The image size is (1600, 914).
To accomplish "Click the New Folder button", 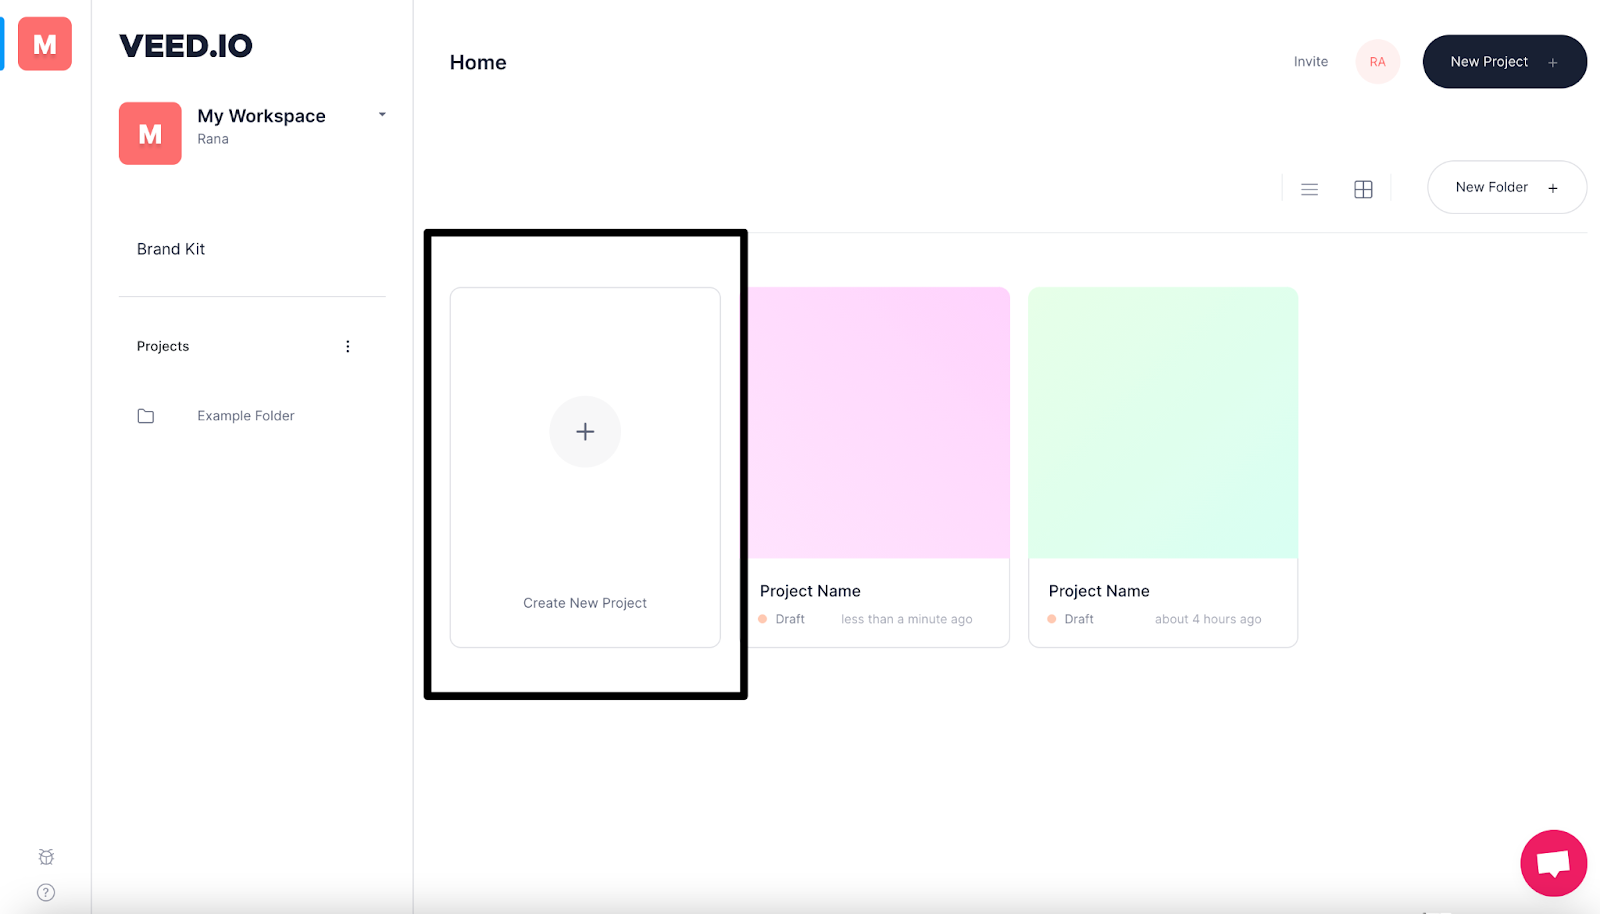I will pos(1507,187).
